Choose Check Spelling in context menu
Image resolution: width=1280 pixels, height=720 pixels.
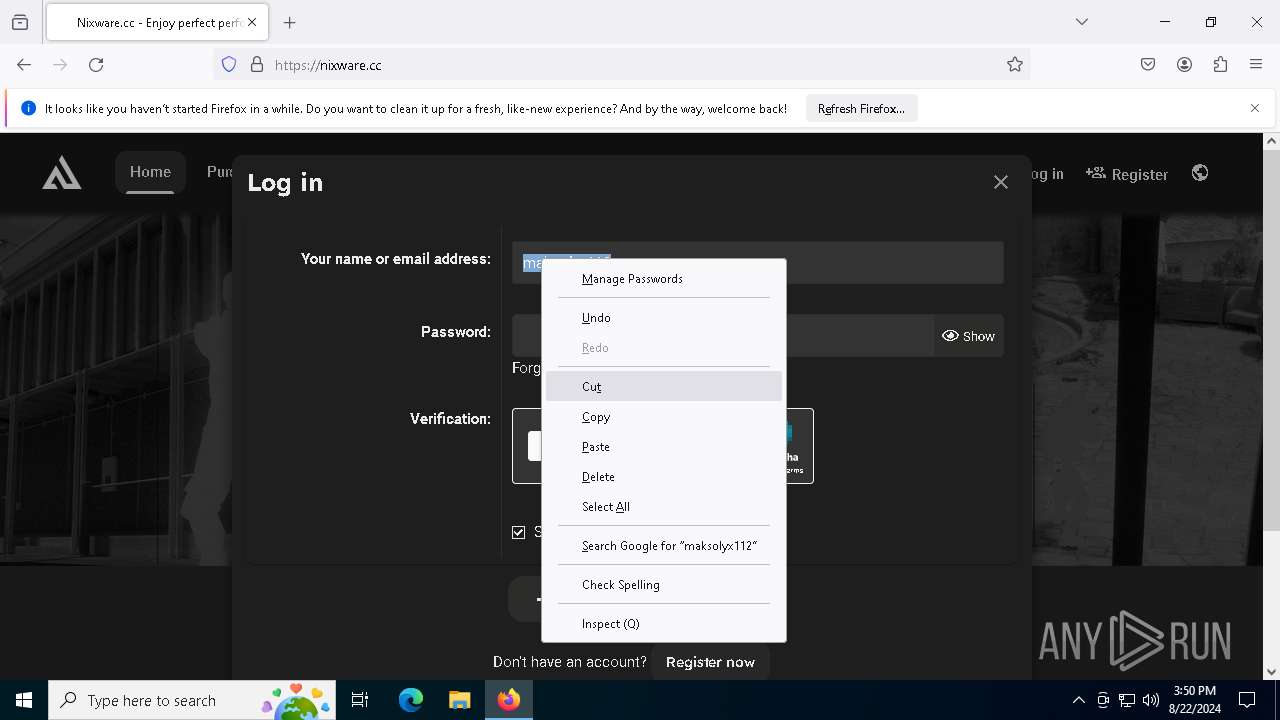(x=664, y=585)
